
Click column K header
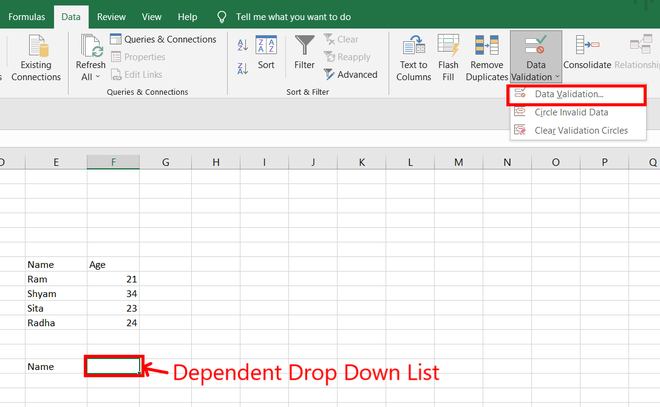(x=362, y=162)
